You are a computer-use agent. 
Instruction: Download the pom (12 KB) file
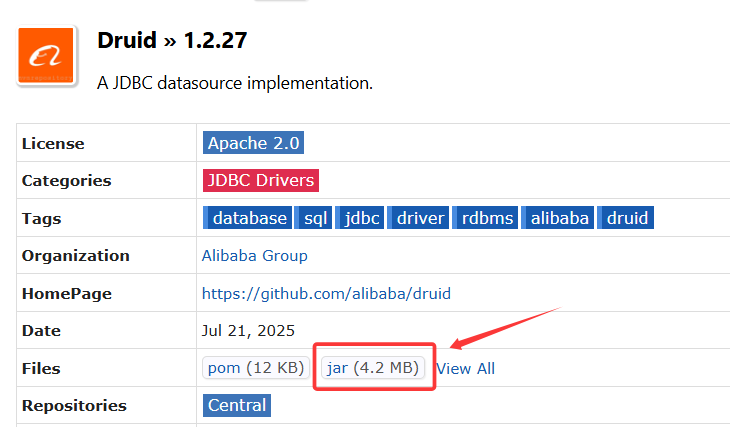tap(256, 368)
